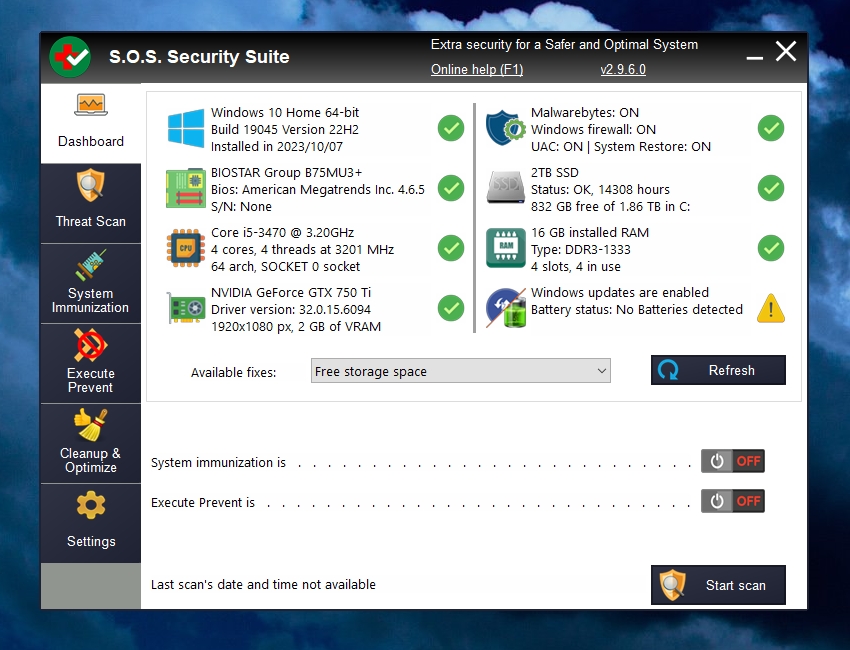850x650 pixels.
Task: Click the green checkmark beside 16 GB RAM
Action: coord(771,248)
